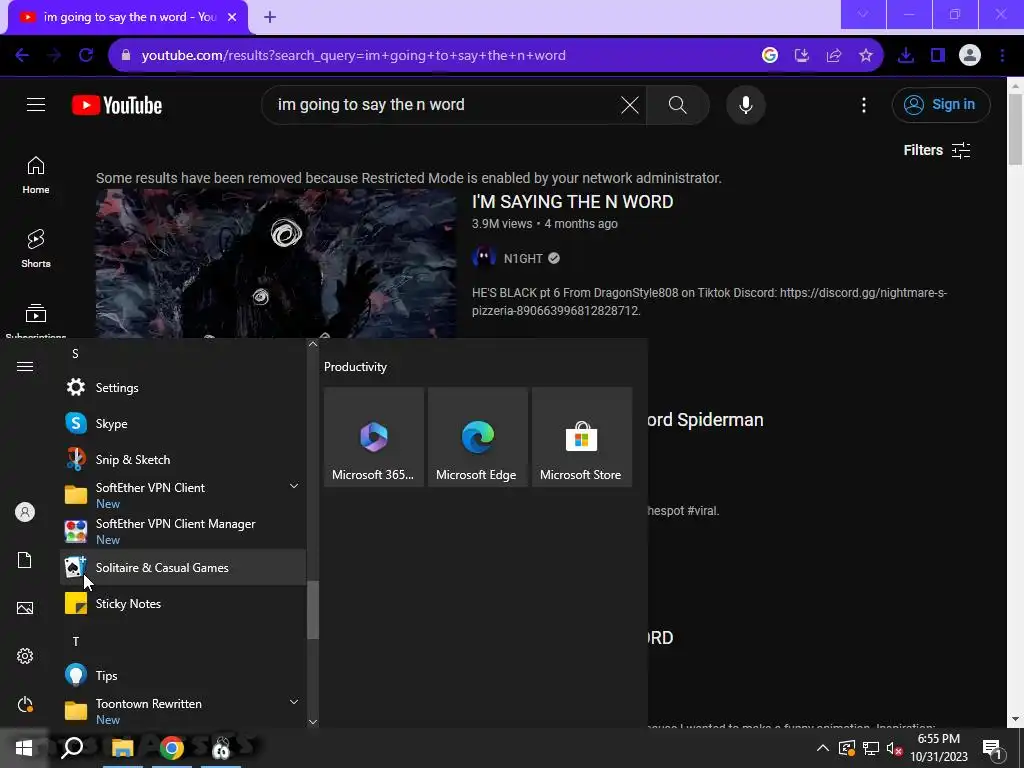The height and width of the screenshot is (768, 1024).
Task: Open the Microsoft Edge tile
Action: point(477,437)
